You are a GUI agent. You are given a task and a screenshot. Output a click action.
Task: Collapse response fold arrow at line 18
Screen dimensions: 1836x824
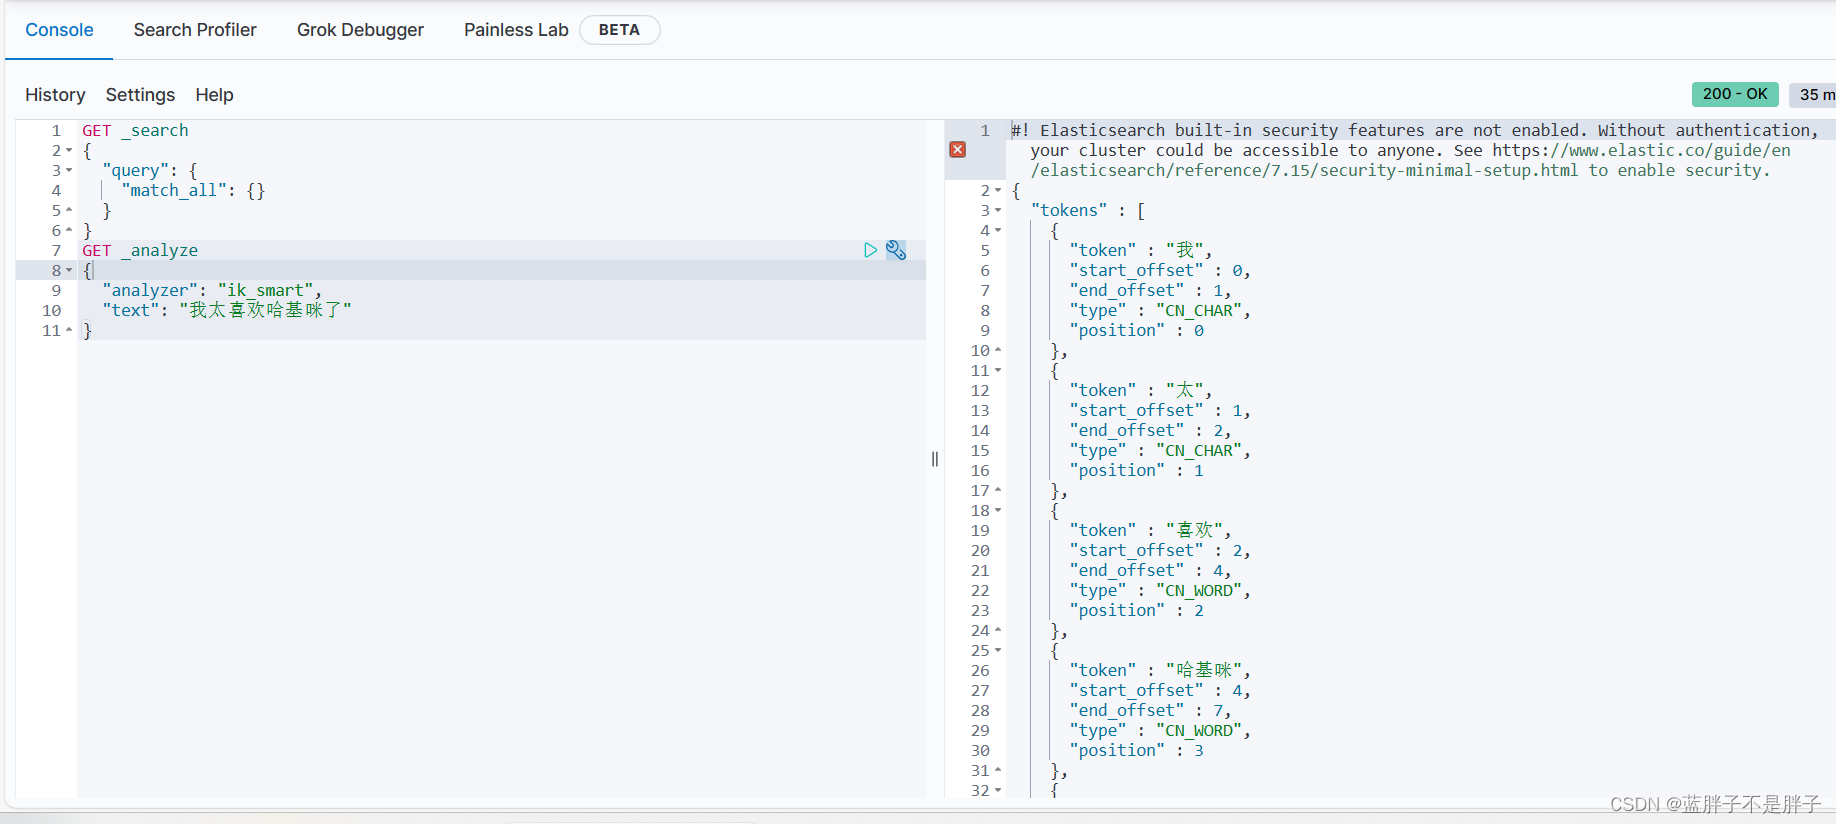[998, 510]
